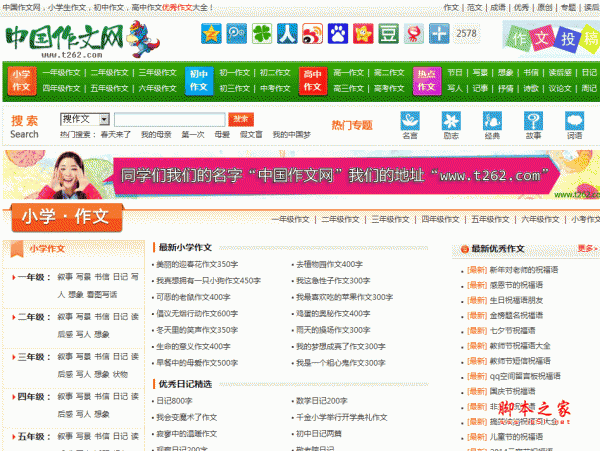Click the red jellyfish share icon
Image resolution: width=600 pixels, height=451 pixels.
(x=414, y=34)
